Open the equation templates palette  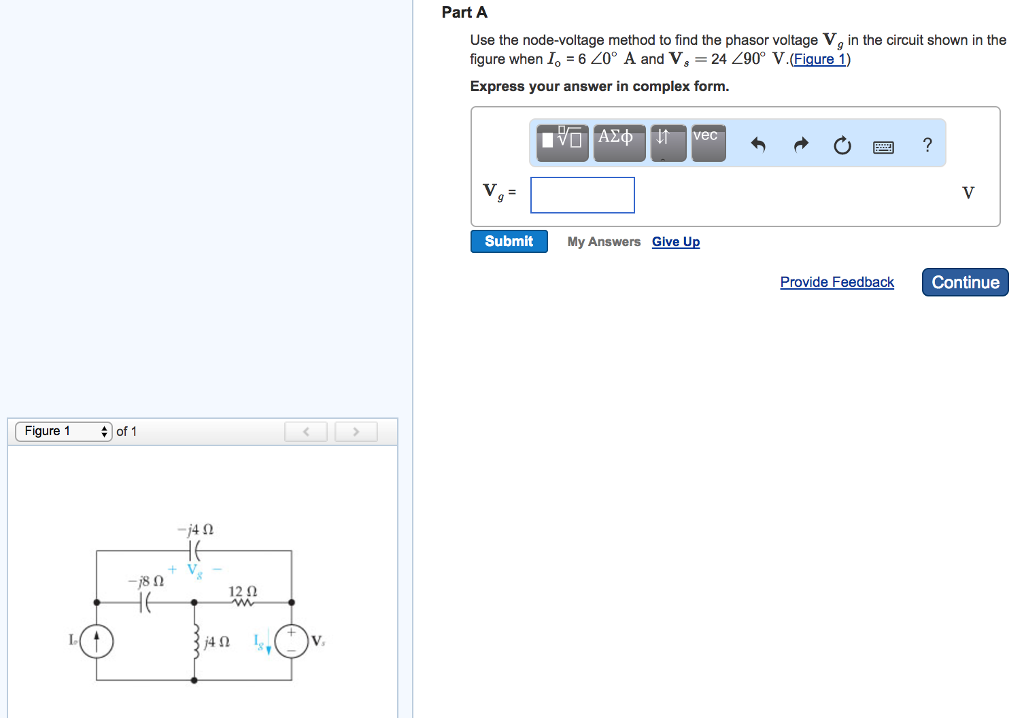(561, 142)
